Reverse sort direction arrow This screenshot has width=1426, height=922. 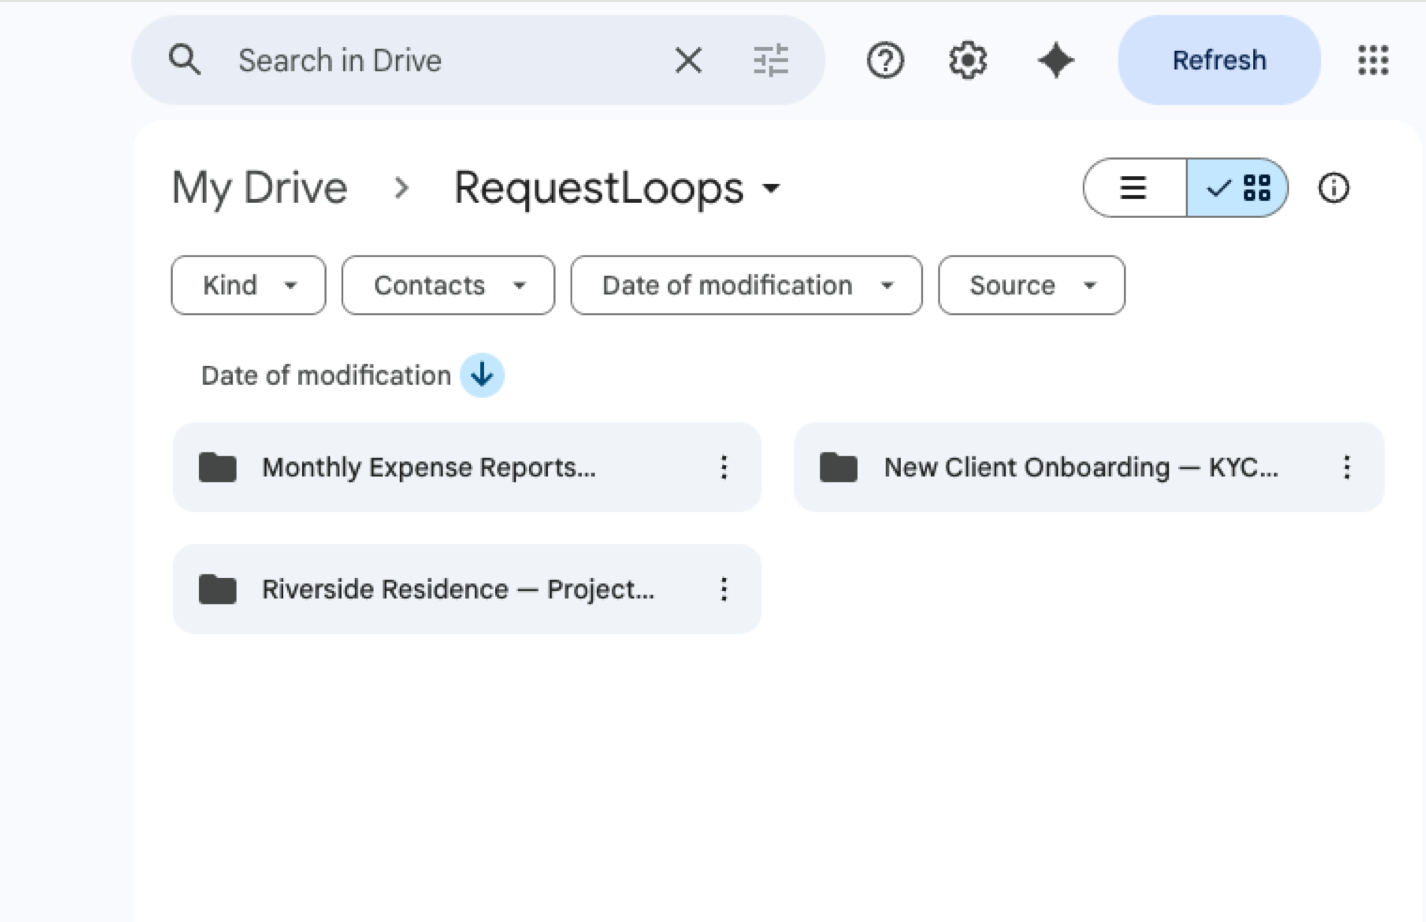click(x=482, y=375)
